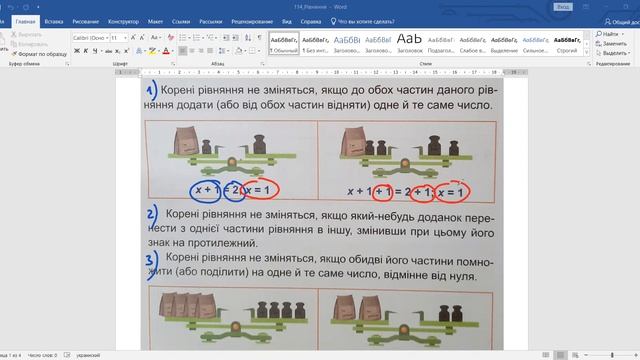Expand the styles gallery
This screenshot has width=640, height=360.
click(587, 53)
